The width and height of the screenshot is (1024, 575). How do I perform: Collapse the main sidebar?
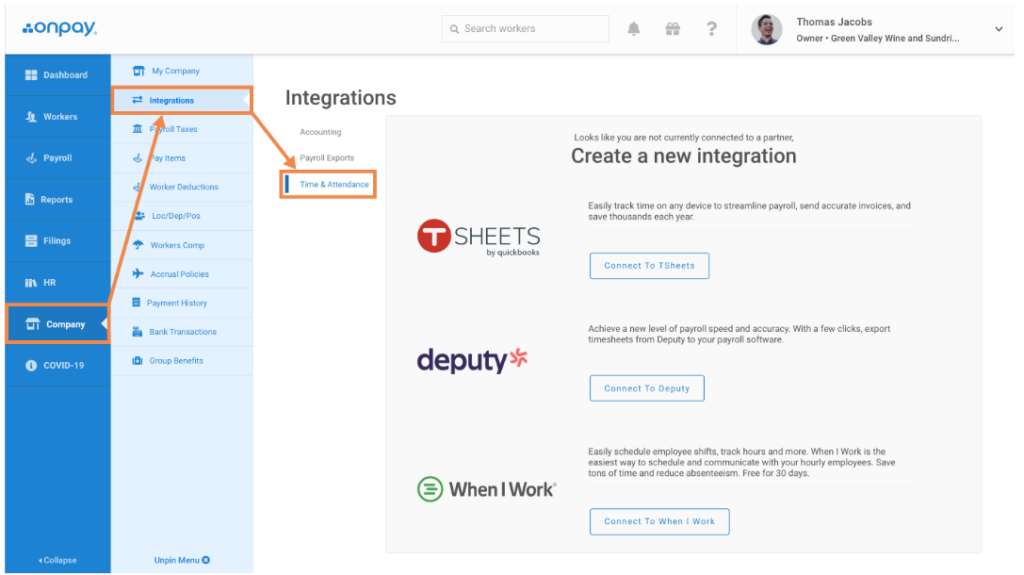click(57, 560)
